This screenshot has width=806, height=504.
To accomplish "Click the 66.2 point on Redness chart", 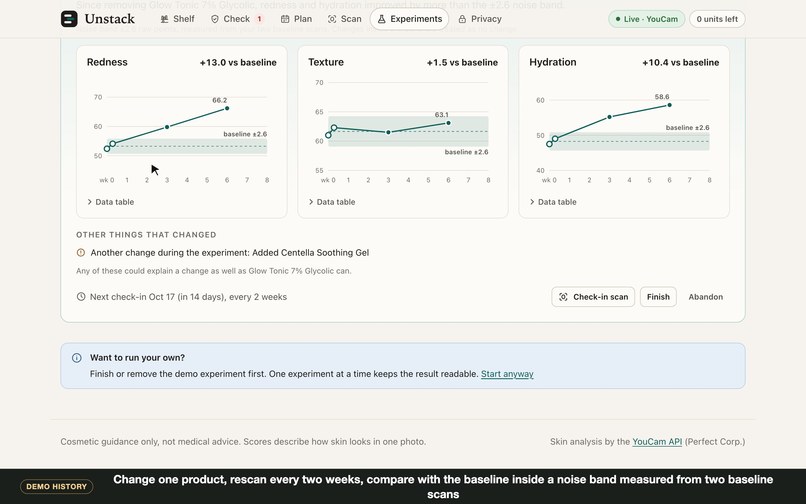I will 227,108.
